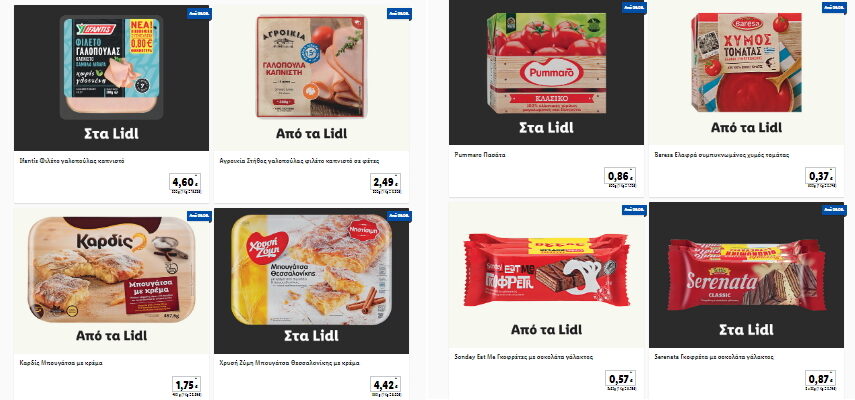This screenshot has width=855, height=400.
Task: Click blue date badge on Χρυσή Ζύμη card
Action: (x=399, y=215)
